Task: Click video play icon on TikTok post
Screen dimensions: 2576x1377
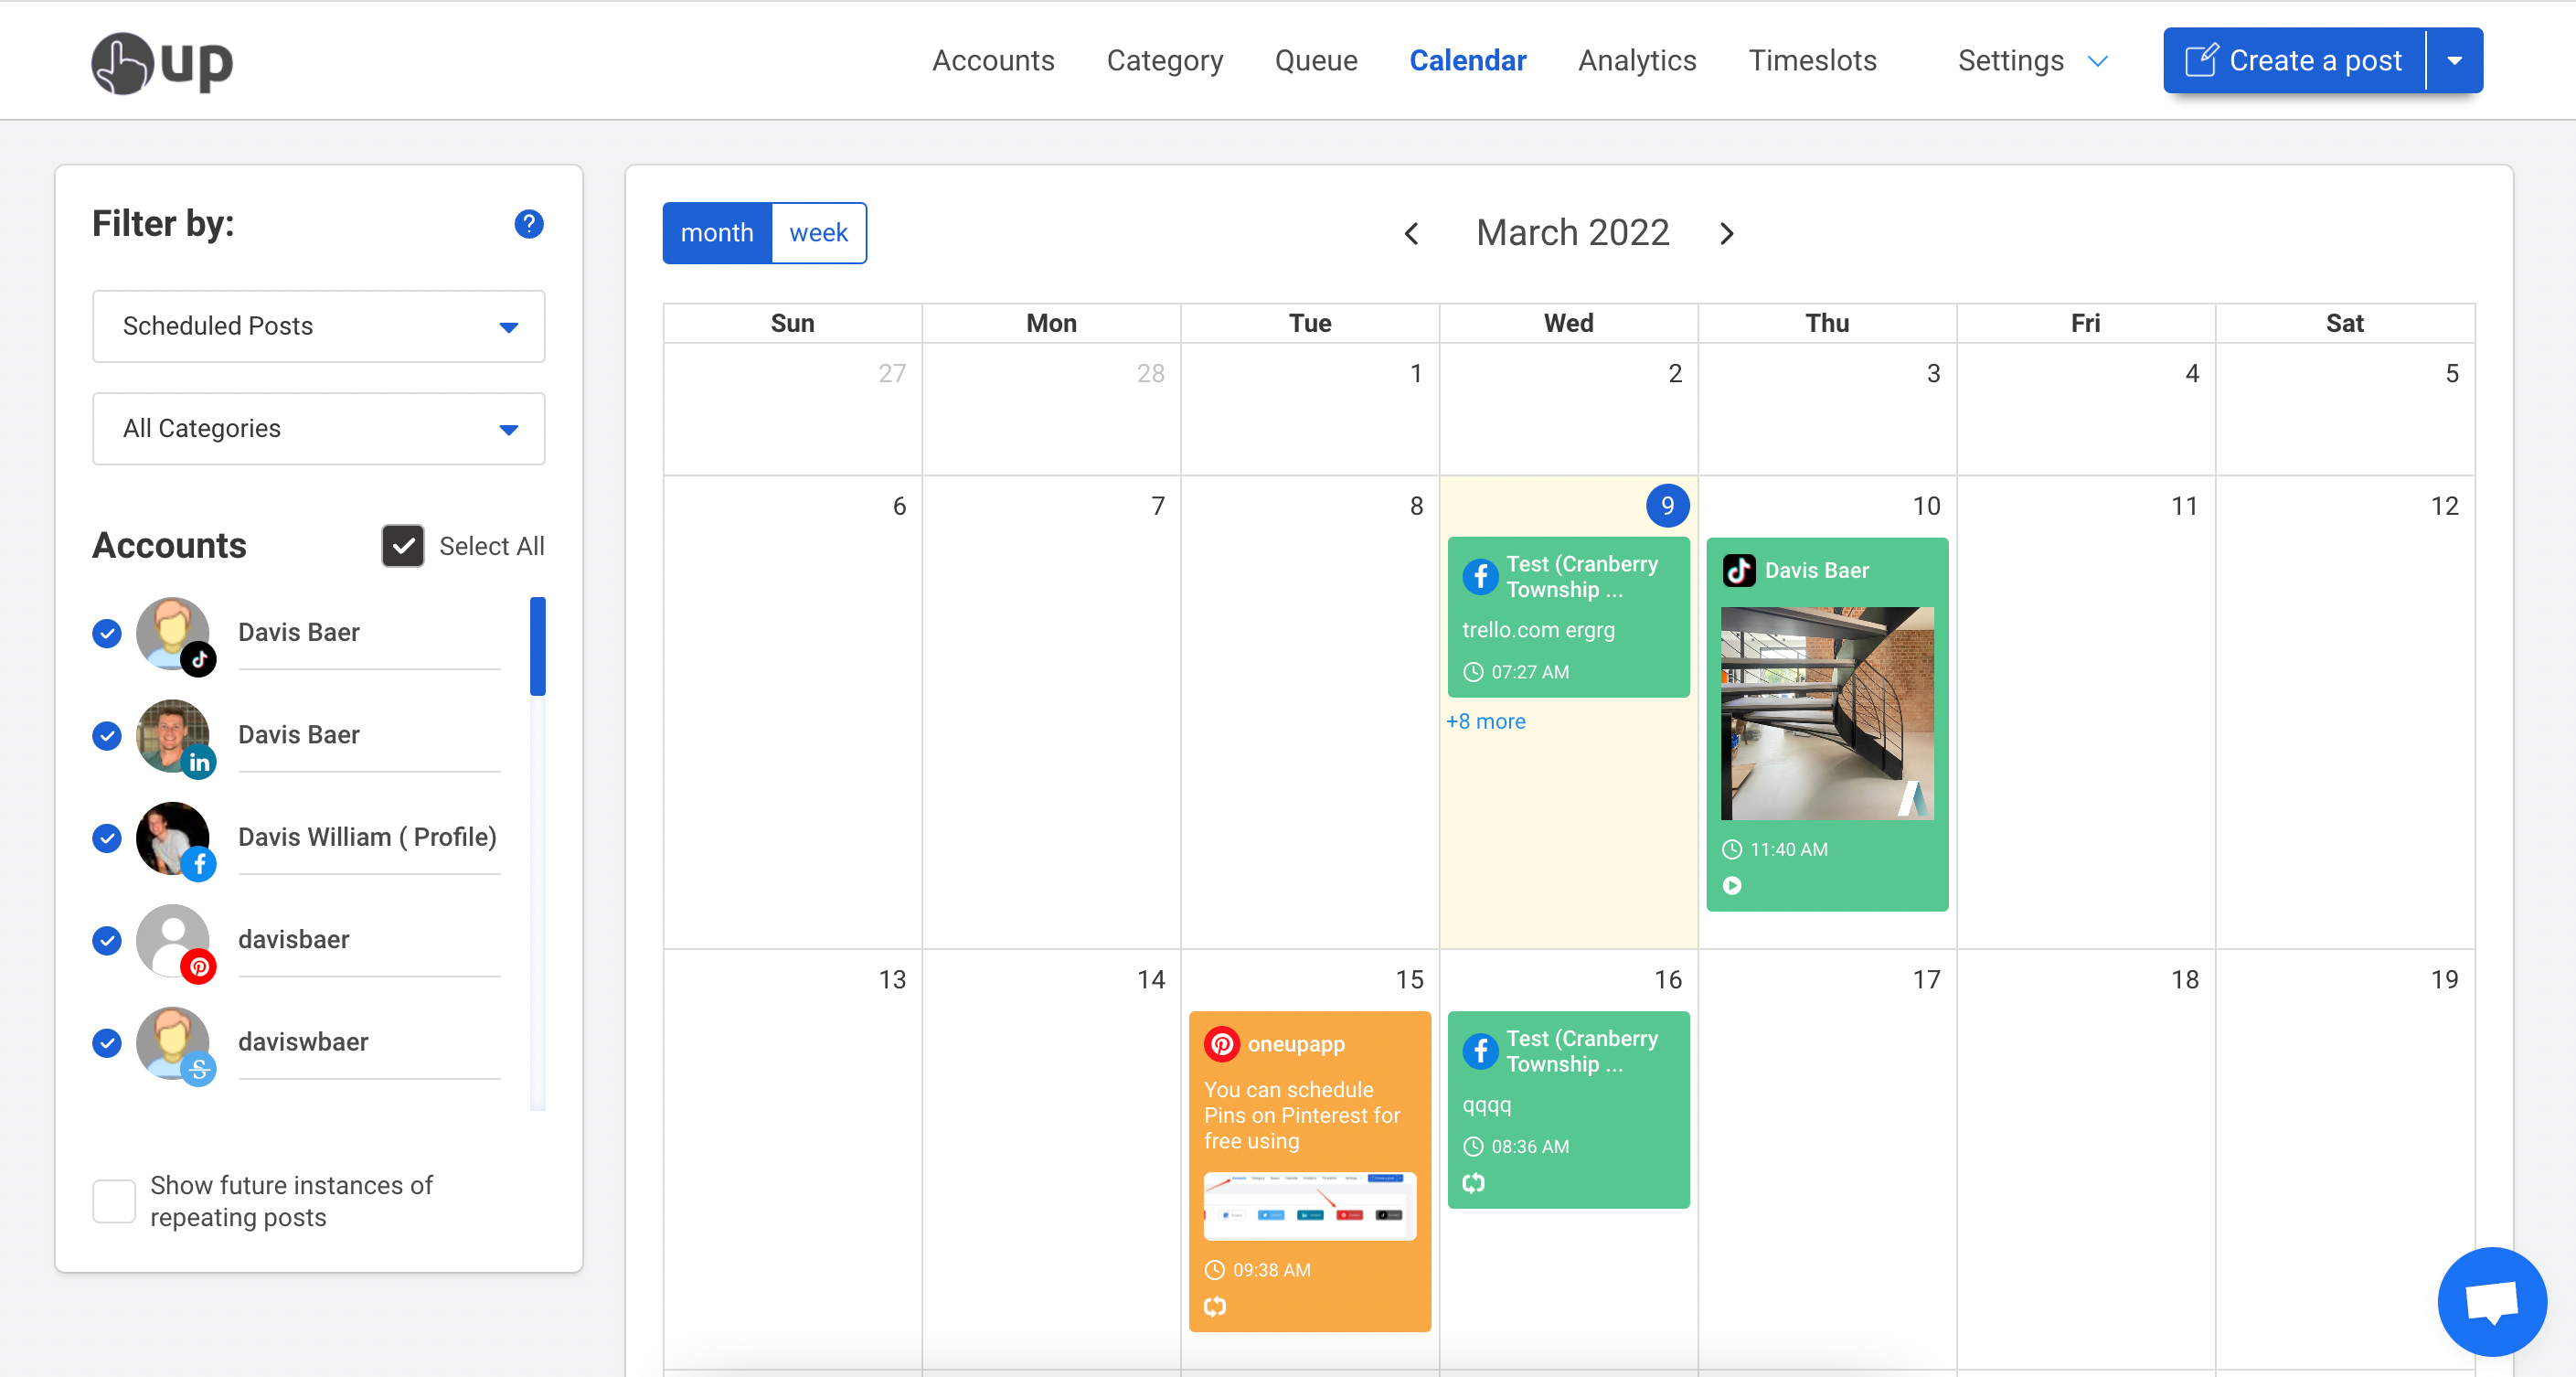Action: coord(1732,885)
